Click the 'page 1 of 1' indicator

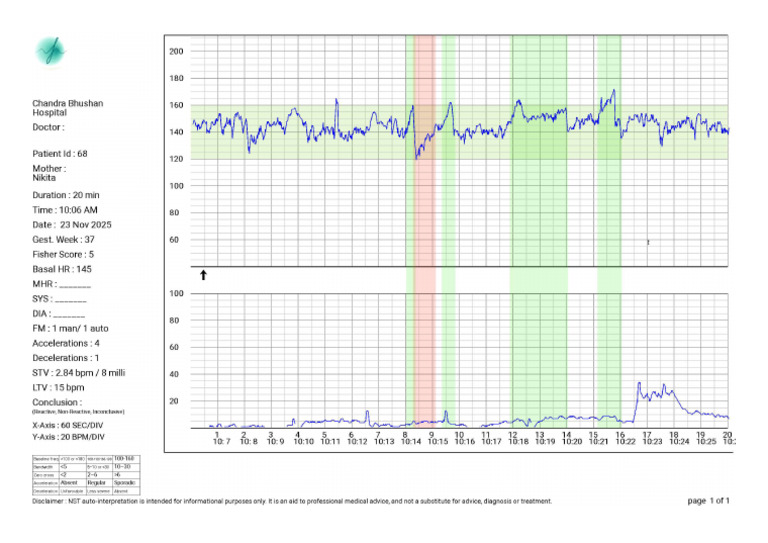click(x=708, y=500)
